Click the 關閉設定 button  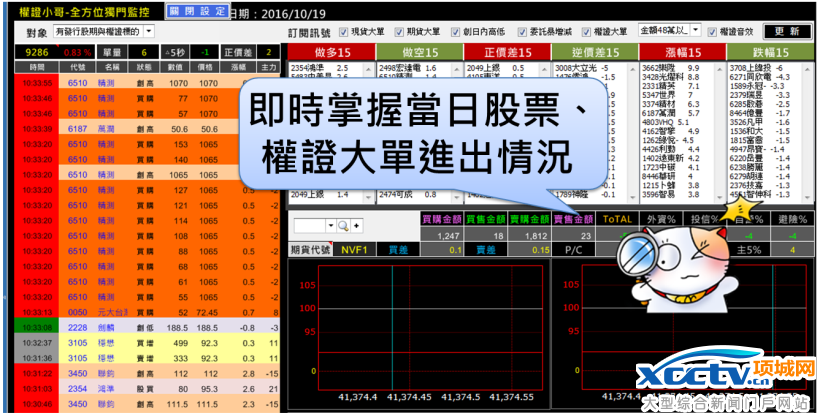[x=197, y=11]
